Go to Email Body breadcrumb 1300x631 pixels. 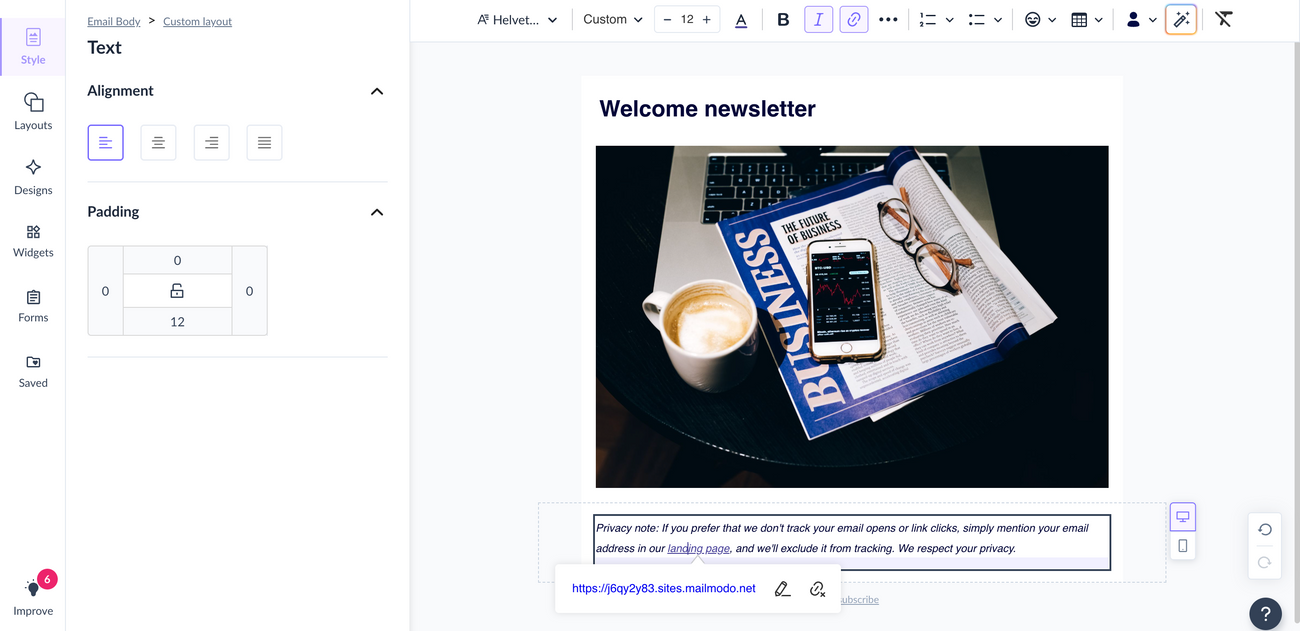114,21
